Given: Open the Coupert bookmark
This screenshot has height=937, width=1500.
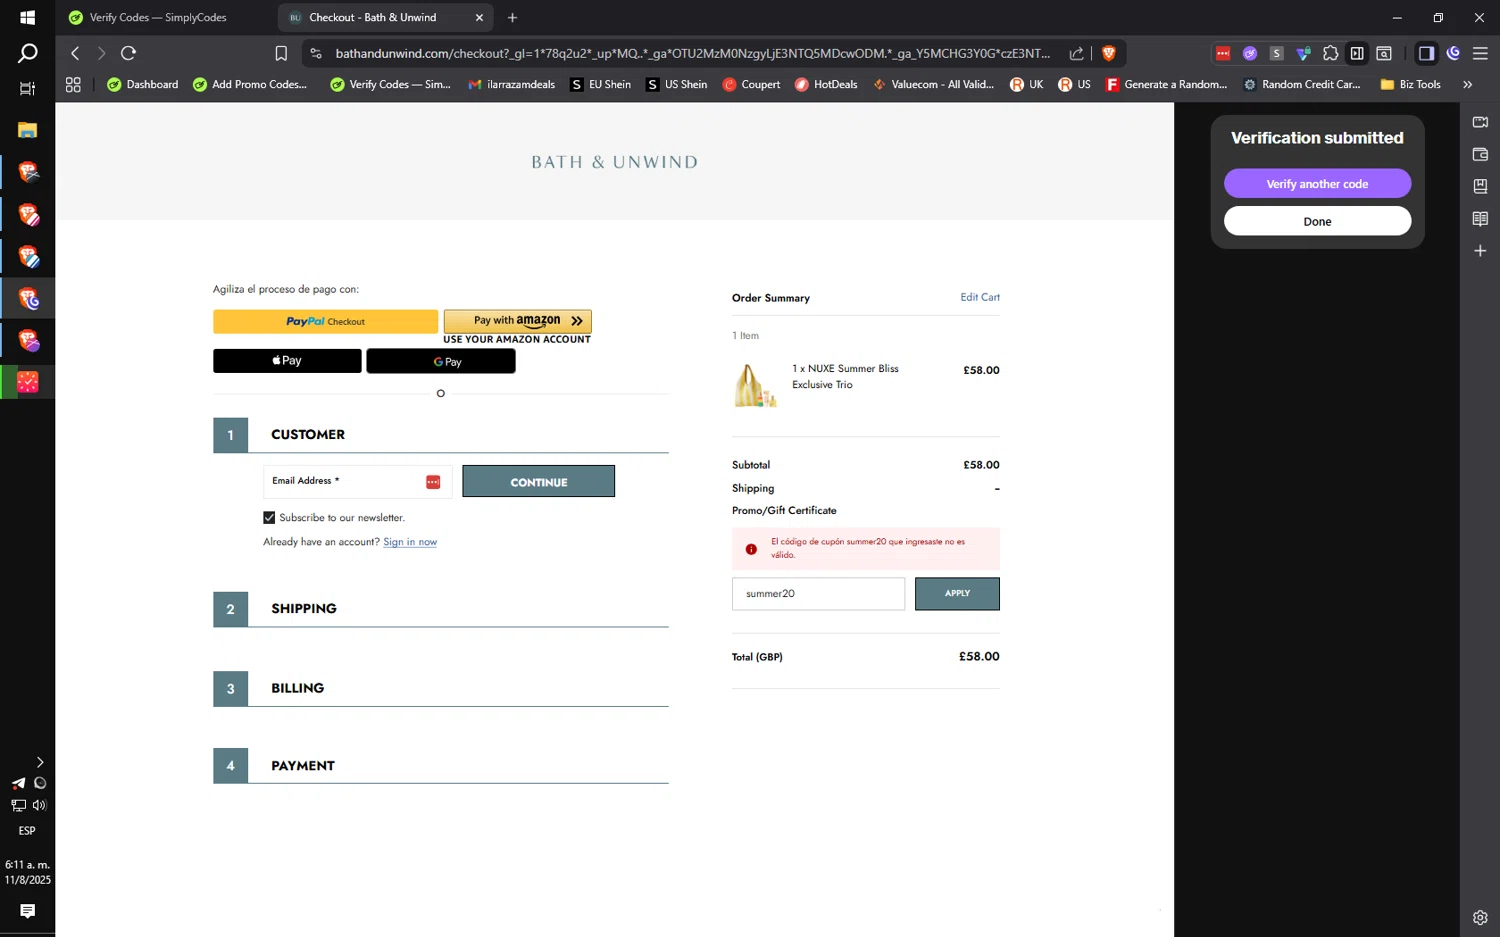Looking at the screenshot, I should (751, 85).
